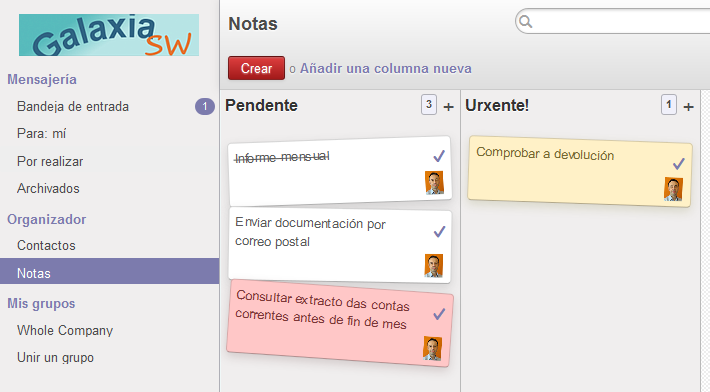Select Notas in the sidebar
Image resolution: width=710 pixels, height=392 pixels.
point(110,271)
